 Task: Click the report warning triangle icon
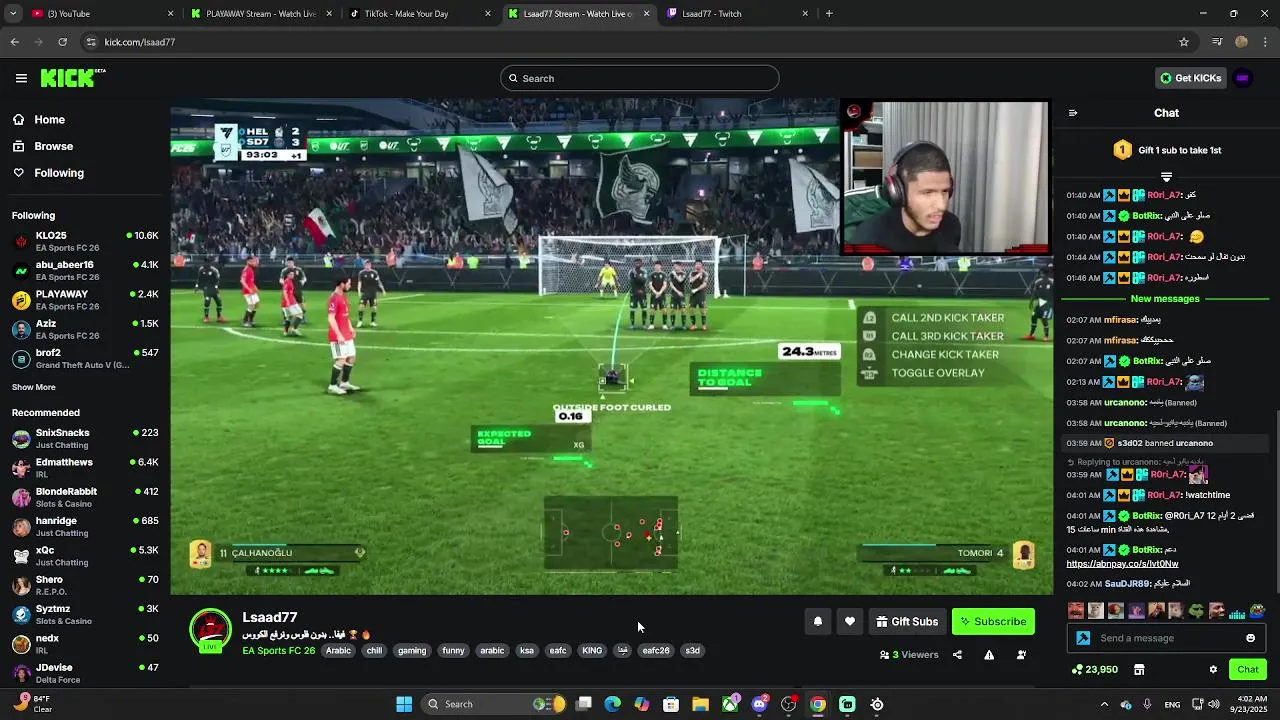(989, 655)
